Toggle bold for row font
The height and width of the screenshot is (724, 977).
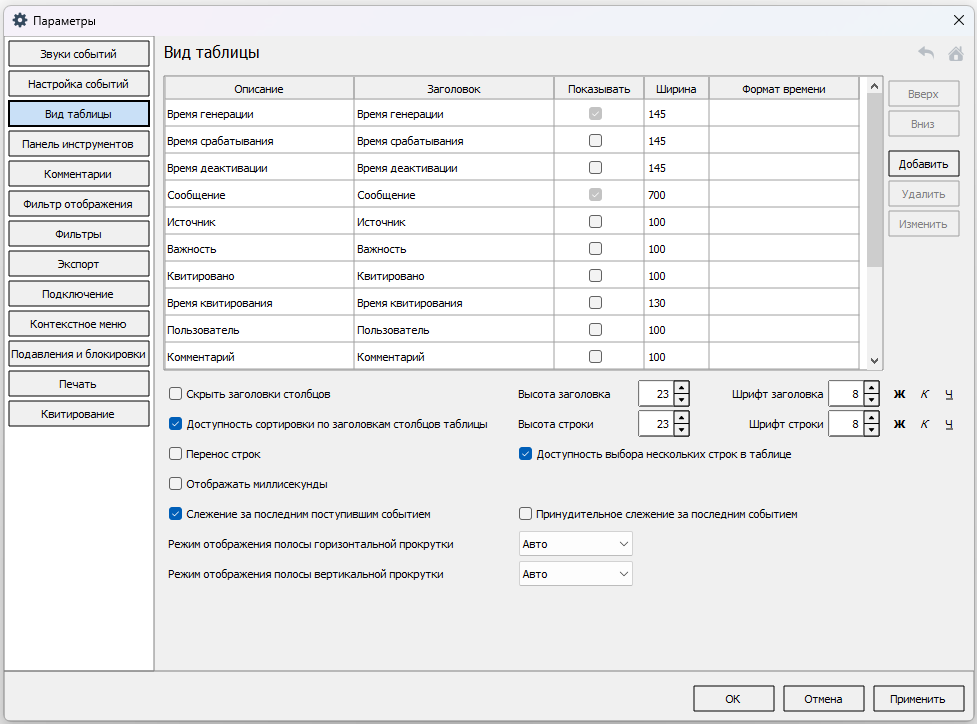tap(899, 424)
